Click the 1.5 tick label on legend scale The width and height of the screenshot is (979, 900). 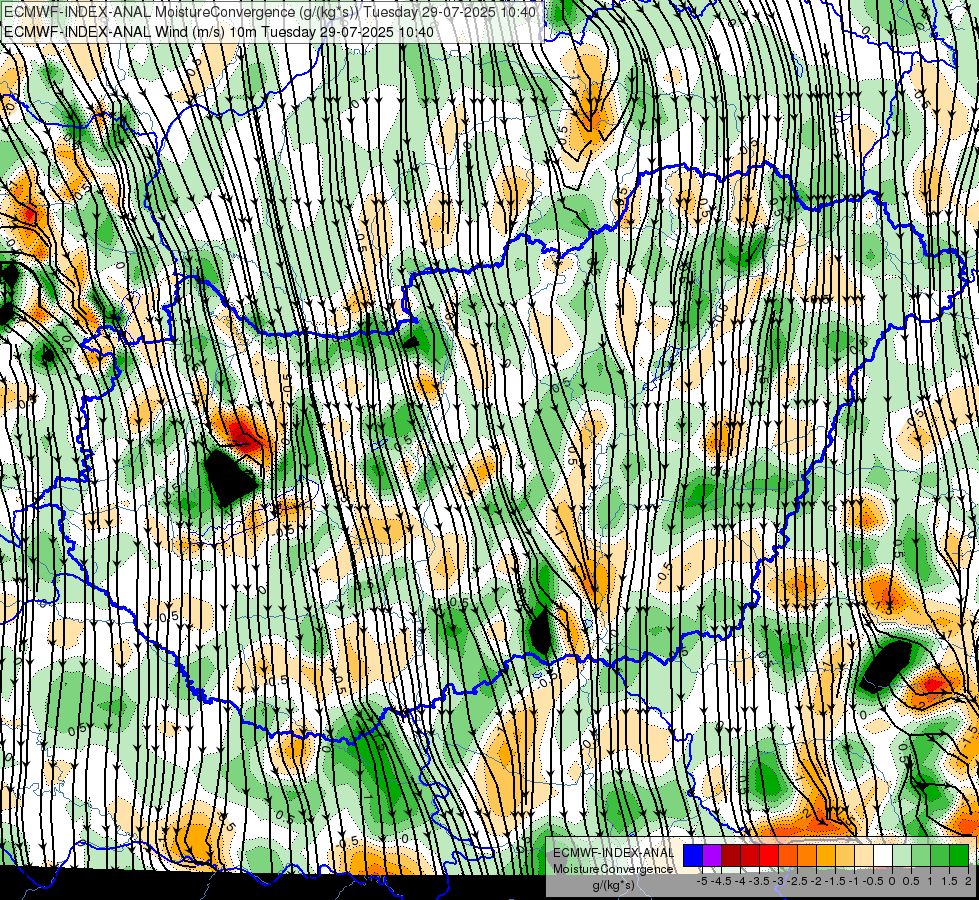click(949, 881)
